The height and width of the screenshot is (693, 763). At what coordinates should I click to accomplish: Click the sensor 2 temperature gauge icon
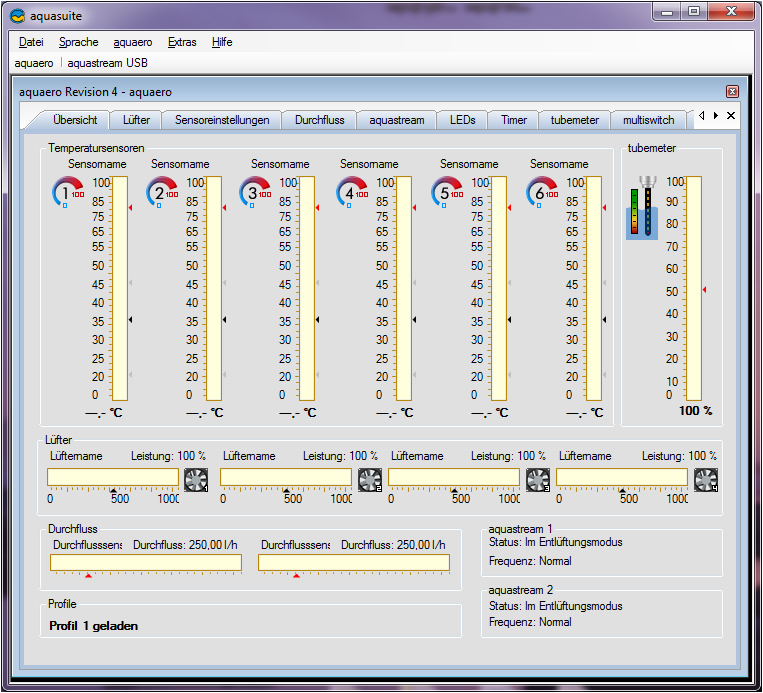coord(162,191)
